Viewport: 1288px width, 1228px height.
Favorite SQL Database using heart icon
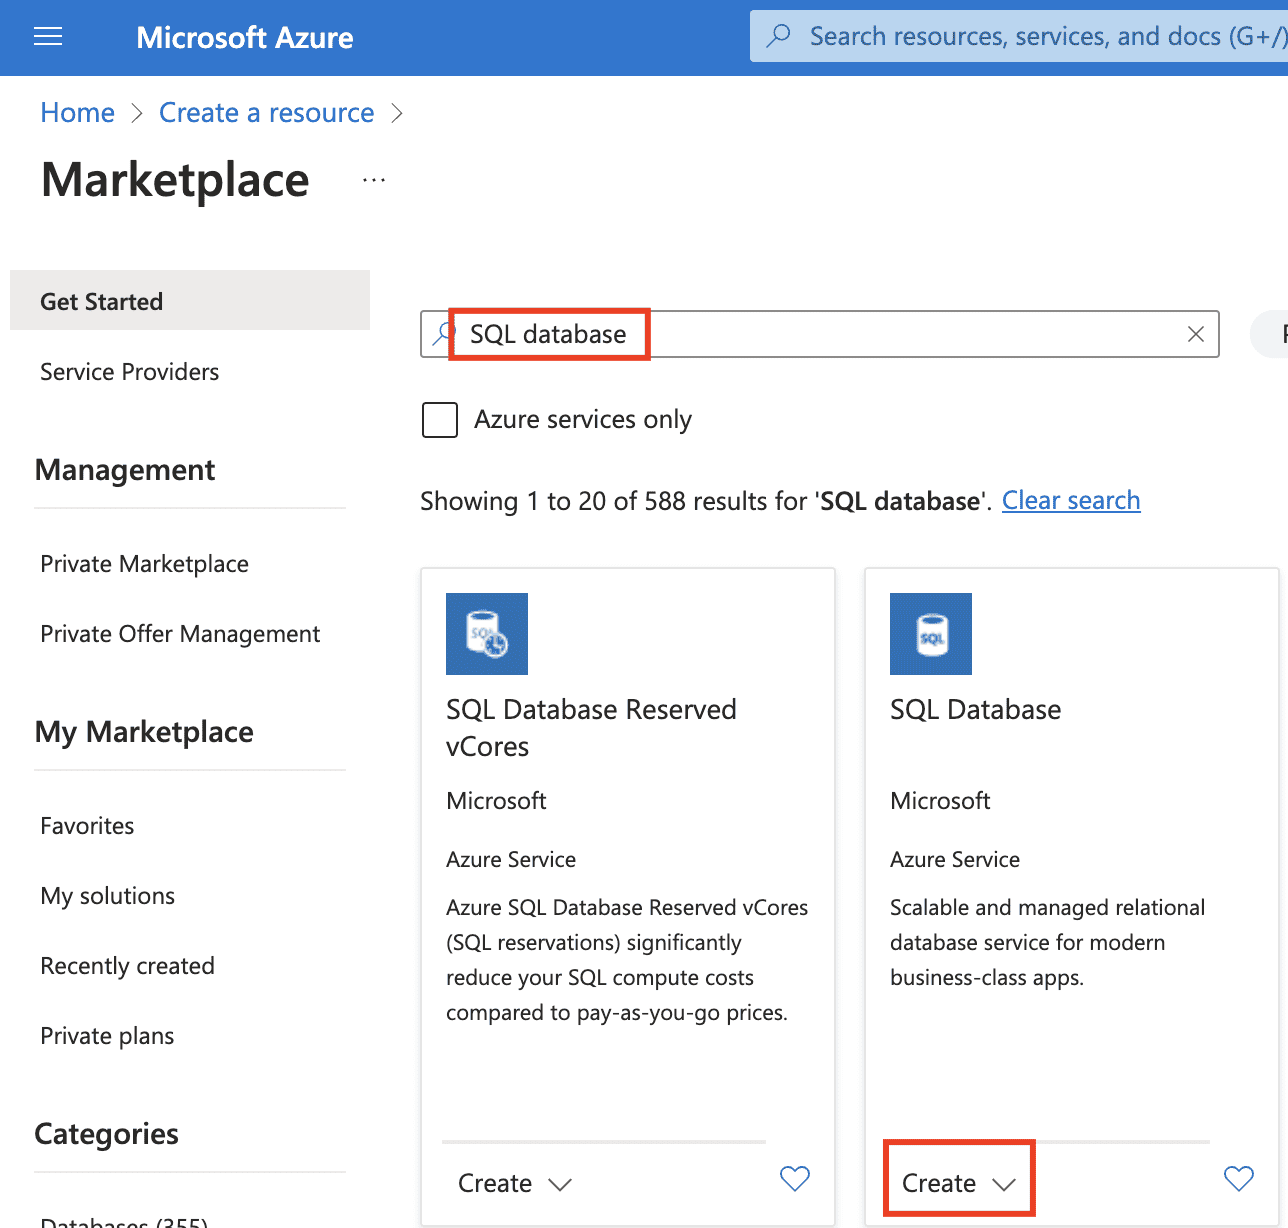pyautogui.click(x=1238, y=1179)
